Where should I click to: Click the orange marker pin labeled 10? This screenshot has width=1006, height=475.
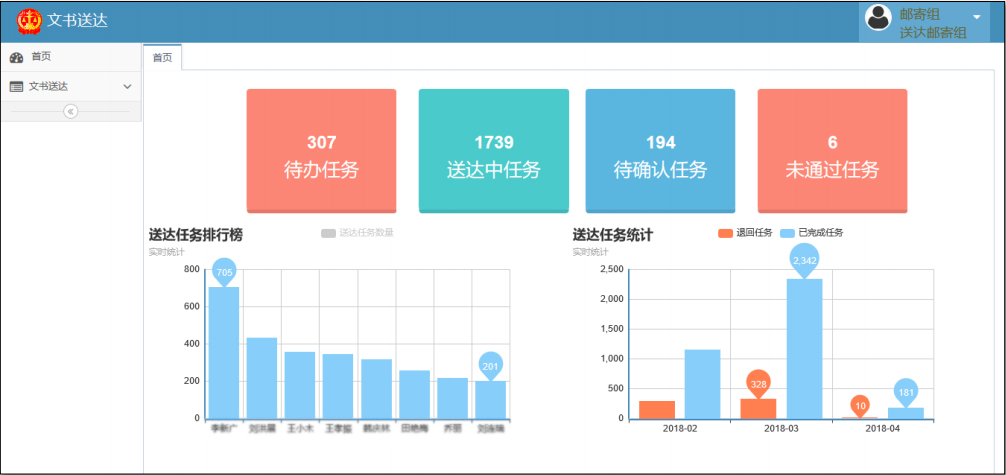click(860, 405)
